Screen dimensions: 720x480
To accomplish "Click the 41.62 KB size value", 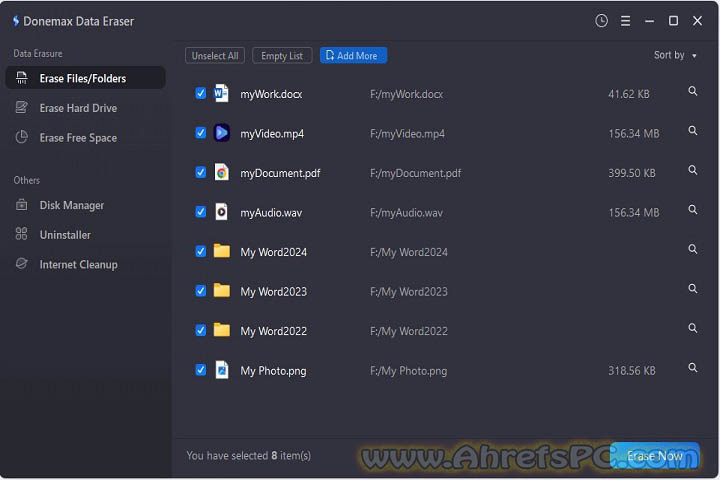I will 629,94.
